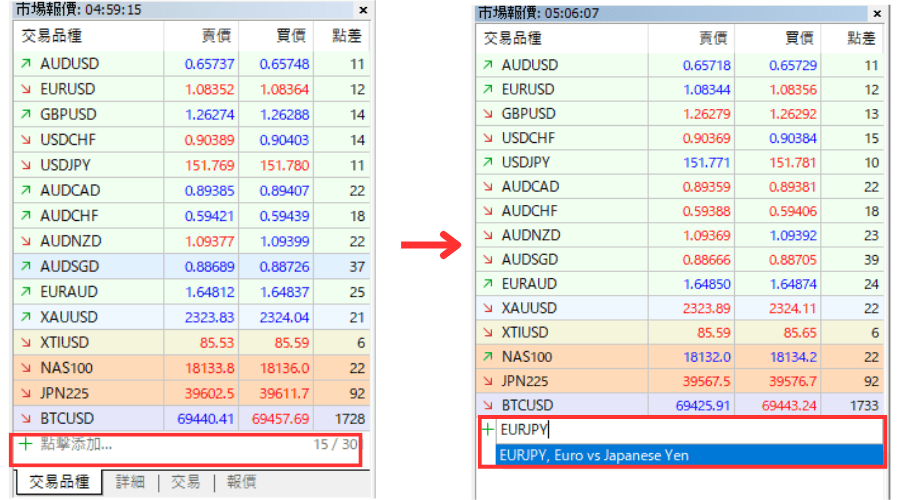
Task: Click the down arrow icon of EURUSD priced 1.08352
Action: point(25,89)
